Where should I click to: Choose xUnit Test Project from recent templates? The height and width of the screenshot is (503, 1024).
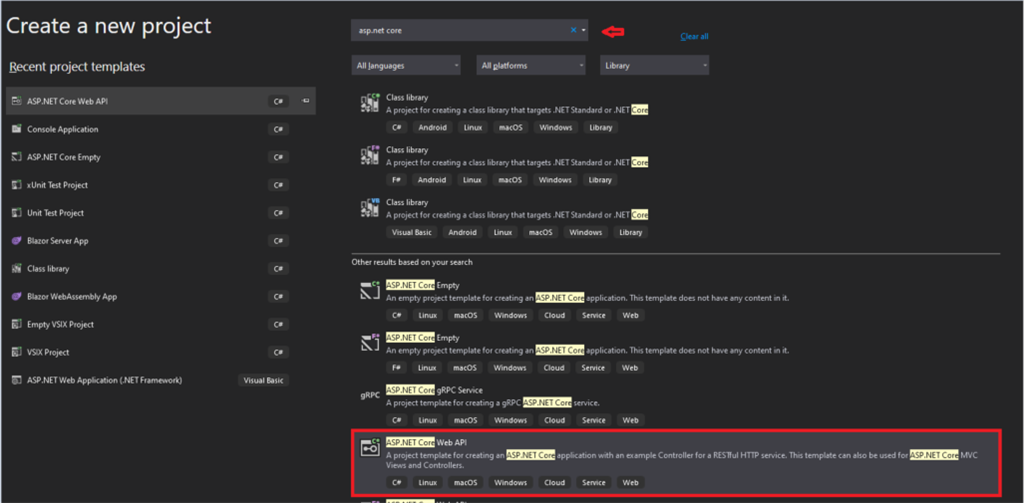[161, 185]
